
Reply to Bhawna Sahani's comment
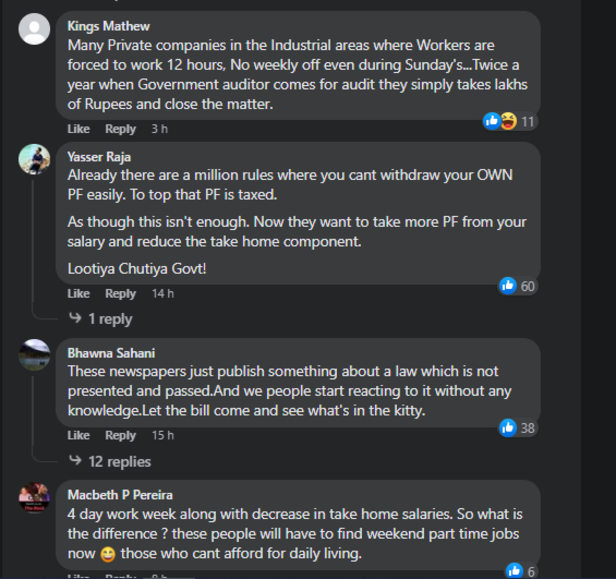click(120, 435)
